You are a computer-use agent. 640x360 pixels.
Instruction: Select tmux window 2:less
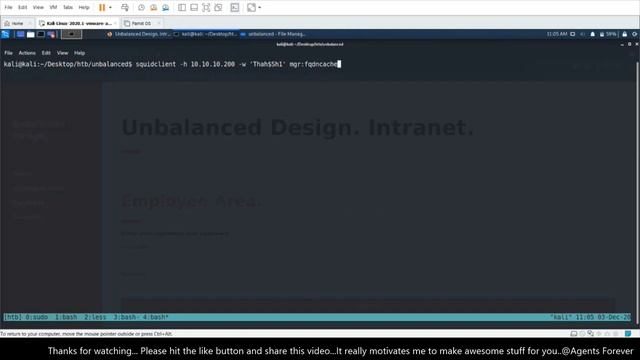[95, 317]
